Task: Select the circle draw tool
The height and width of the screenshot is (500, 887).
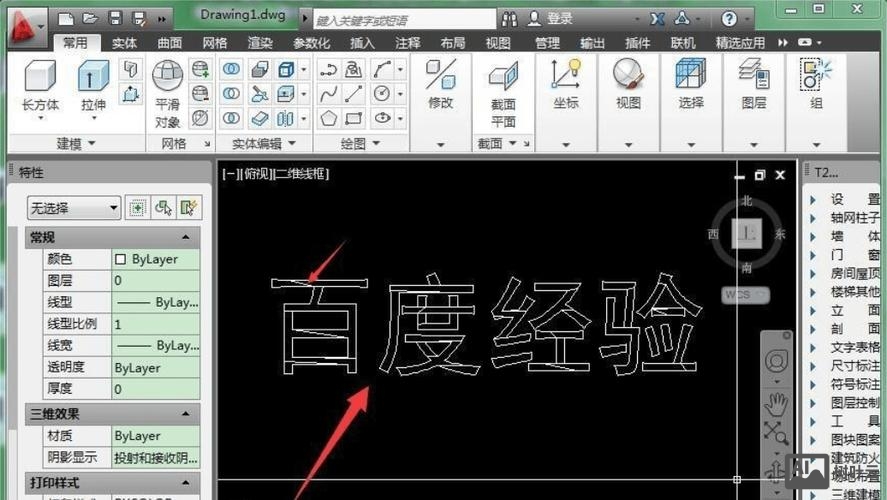Action: pos(382,94)
